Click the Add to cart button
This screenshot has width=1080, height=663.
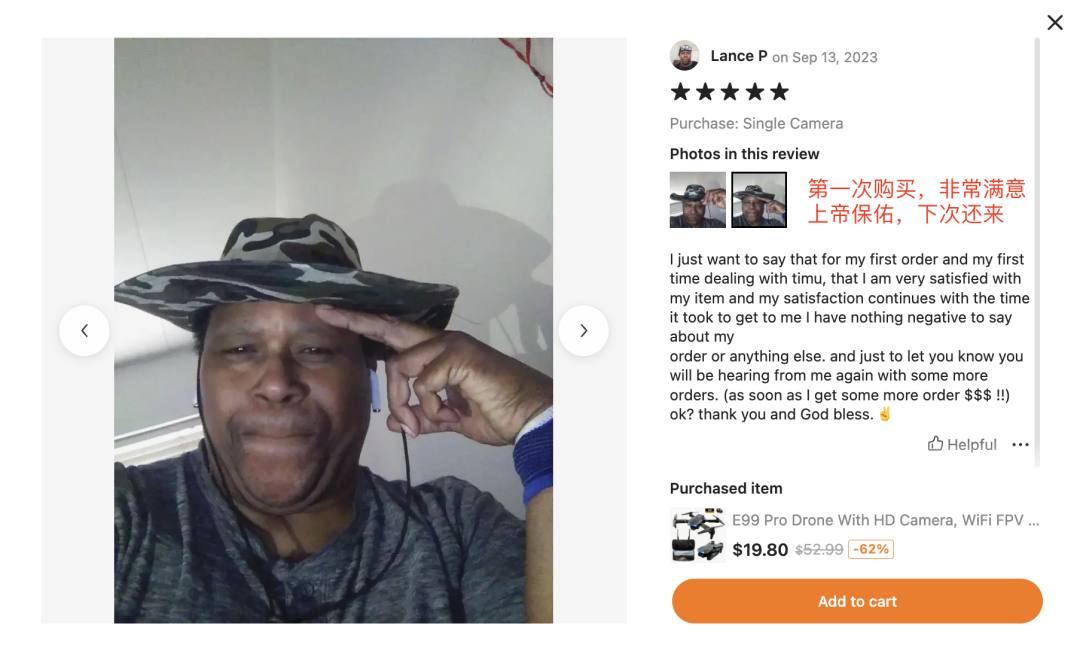point(857,601)
